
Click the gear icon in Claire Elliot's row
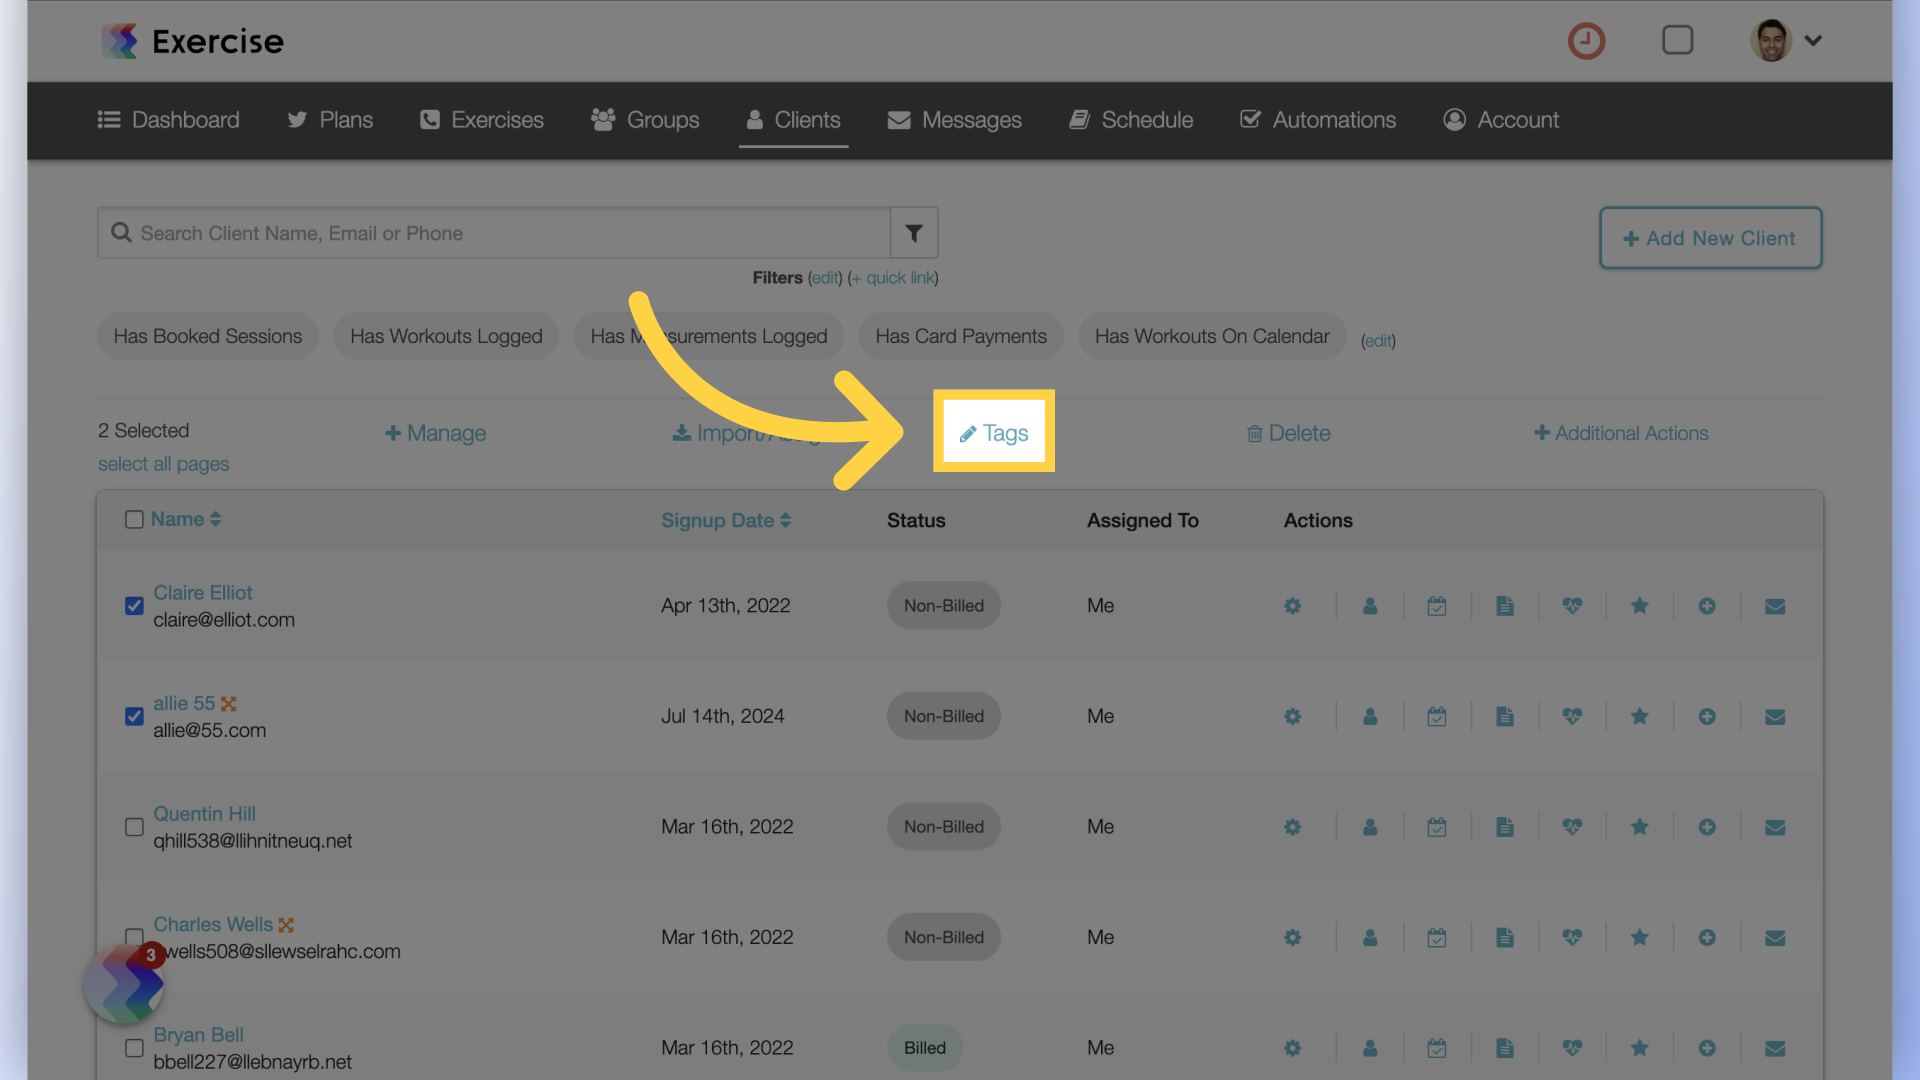coord(1292,606)
